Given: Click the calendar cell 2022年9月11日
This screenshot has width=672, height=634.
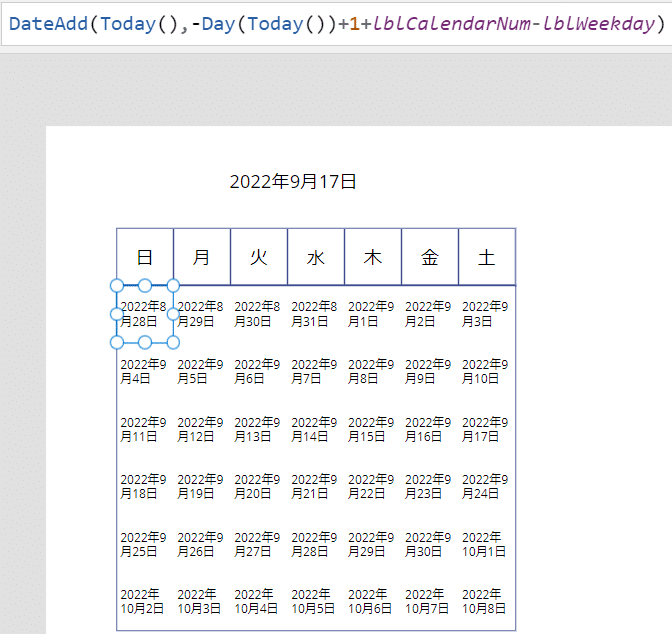Looking at the screenshot, I should [145, 430].
